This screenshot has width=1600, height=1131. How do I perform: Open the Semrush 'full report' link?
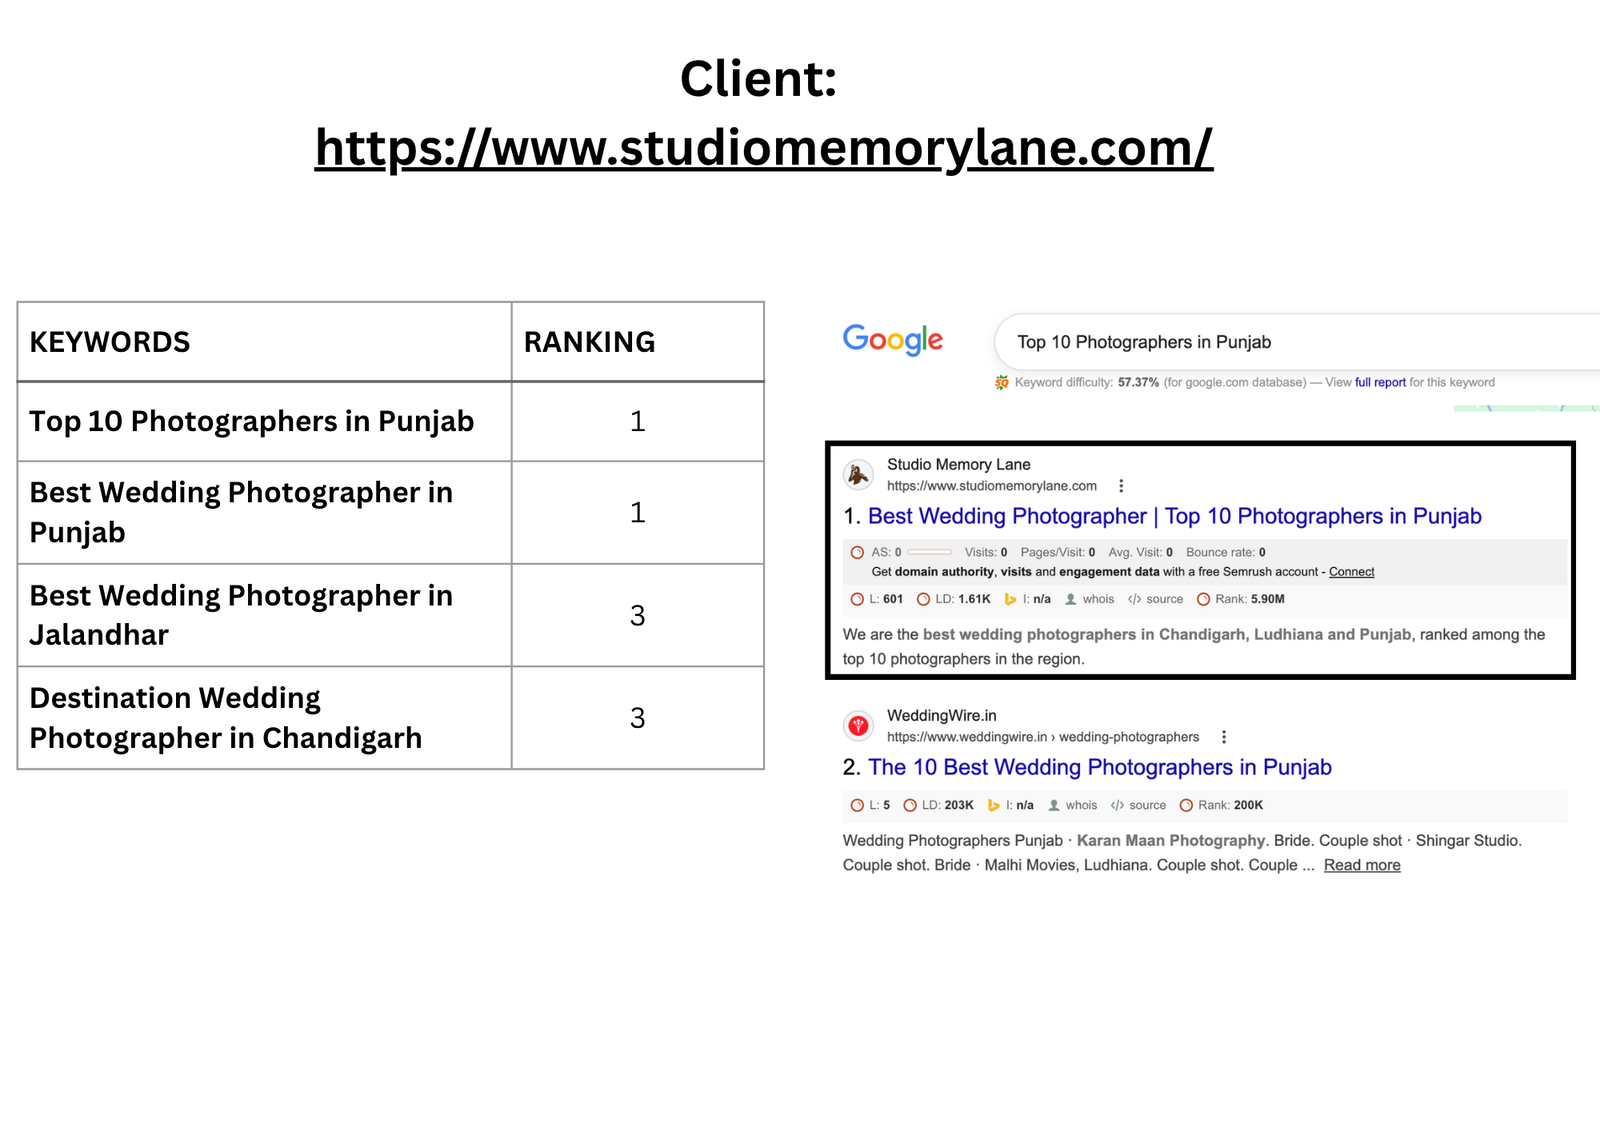(x=1380, y=382)
